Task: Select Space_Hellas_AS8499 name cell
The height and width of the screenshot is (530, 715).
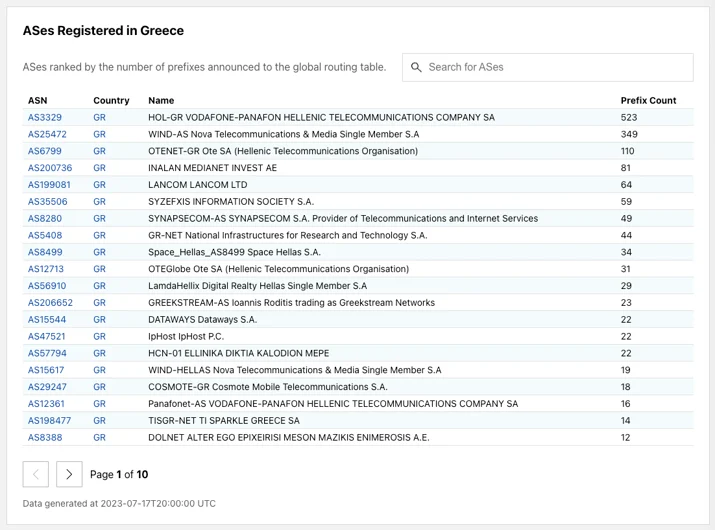Action: [x=234, y=253]
